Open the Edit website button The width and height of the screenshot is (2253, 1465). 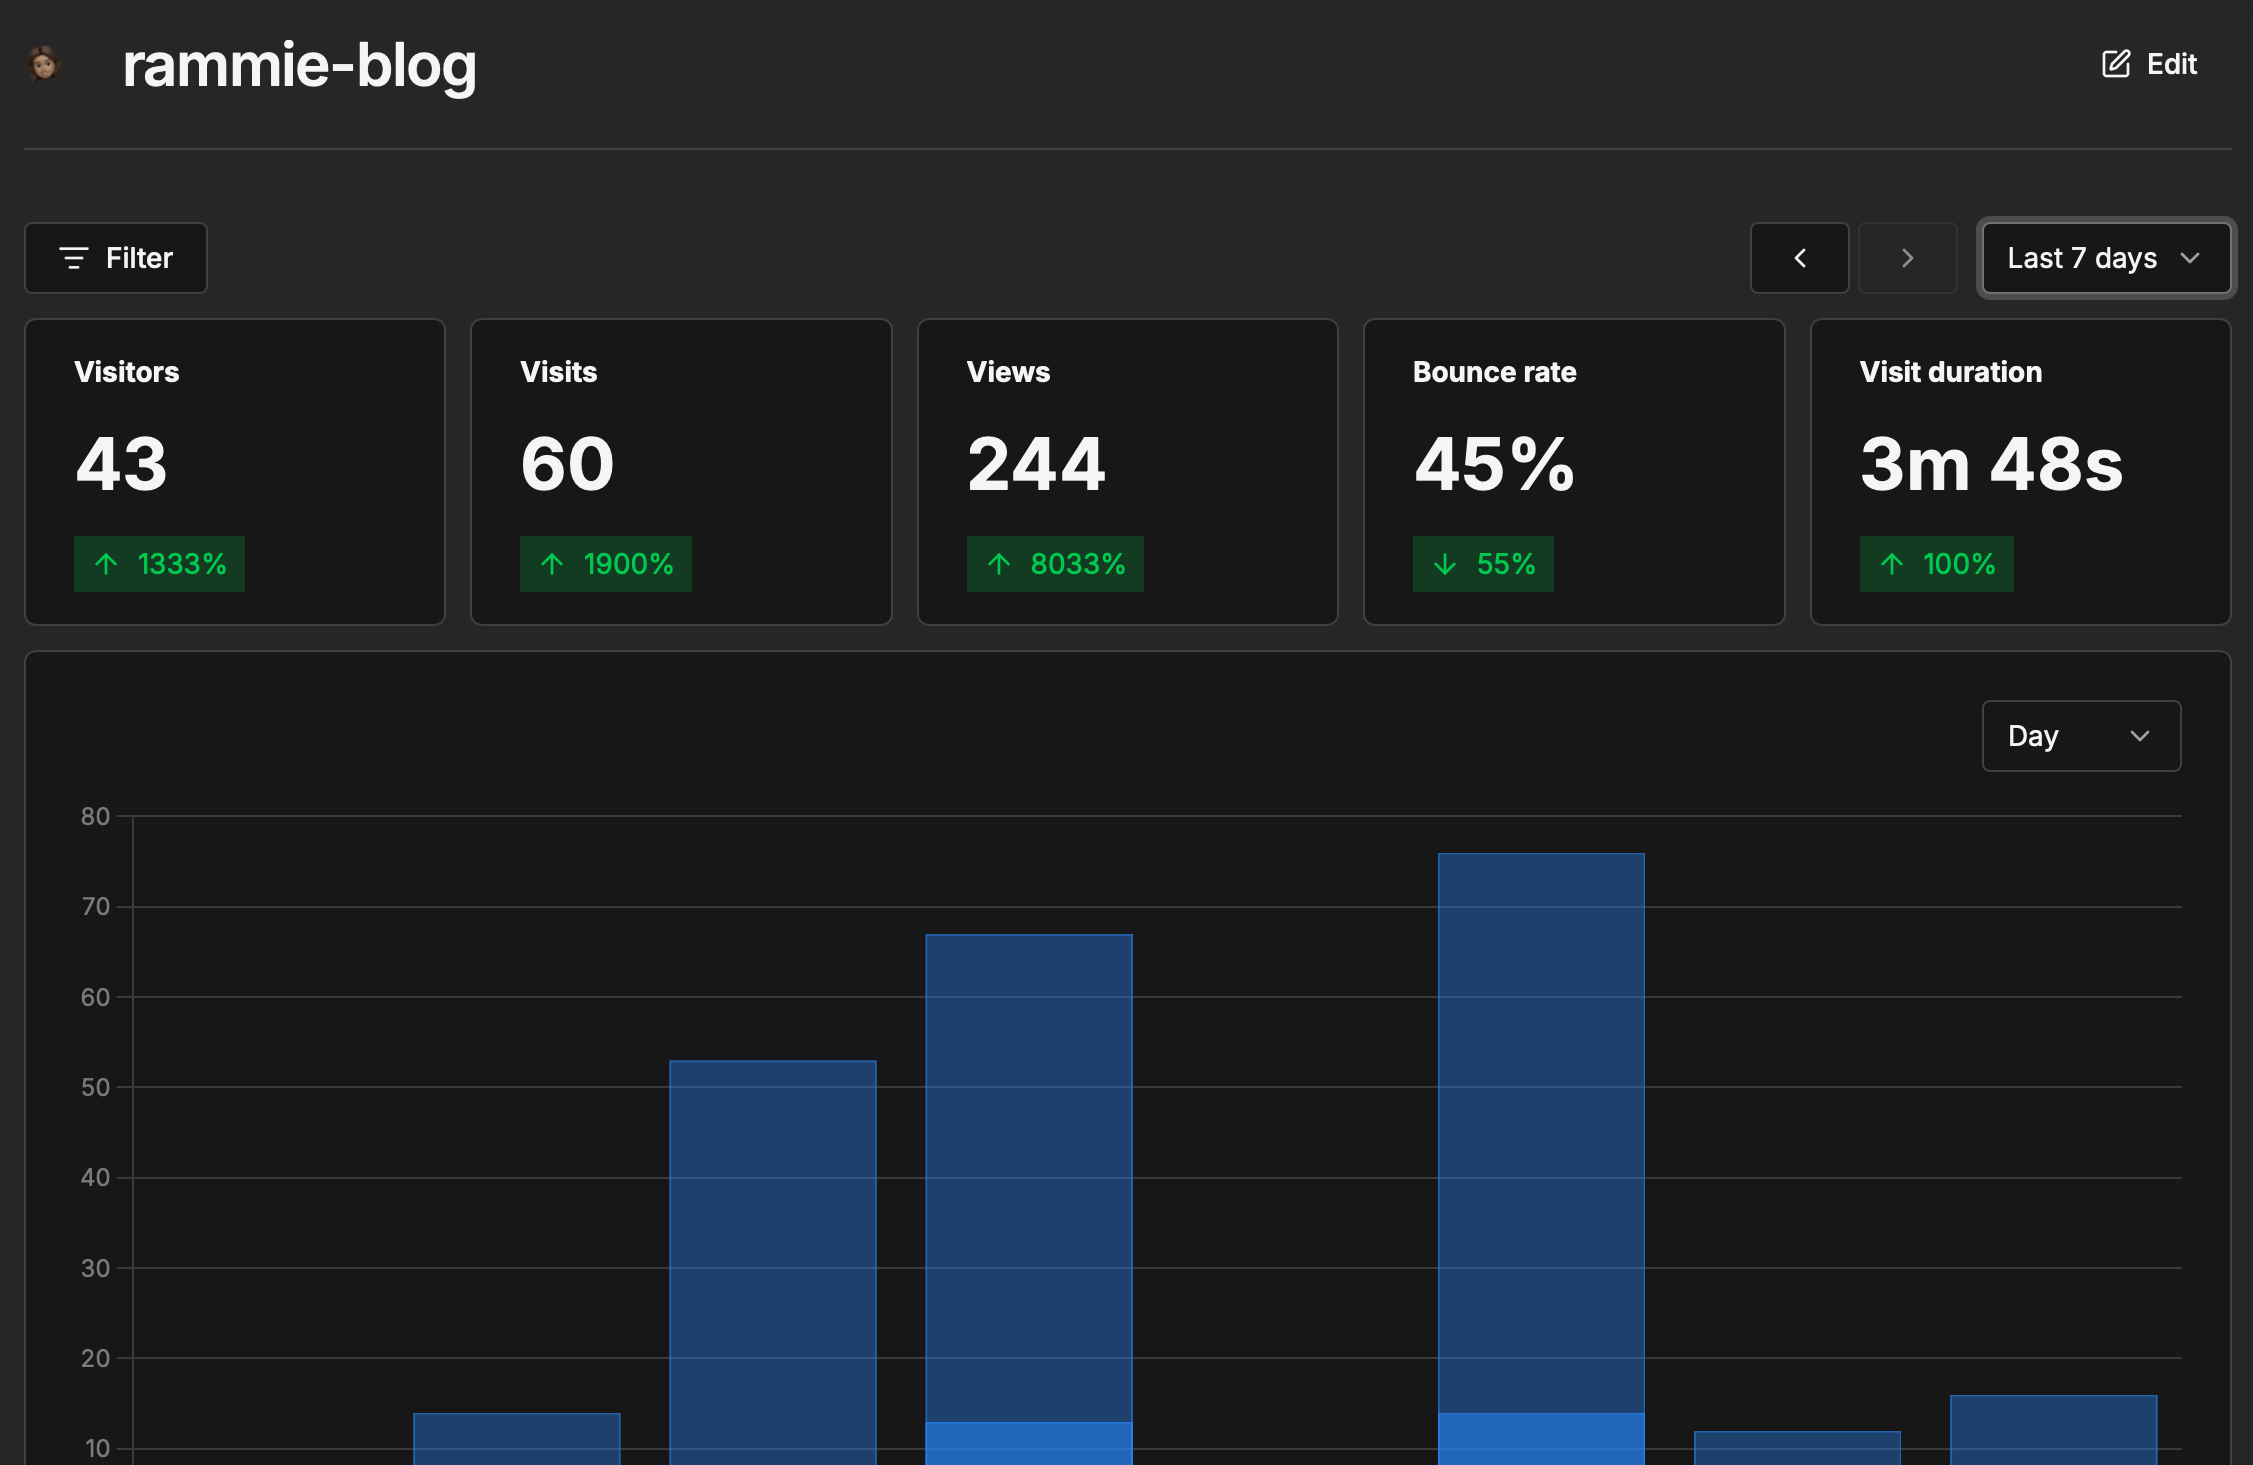[2149, 64]
